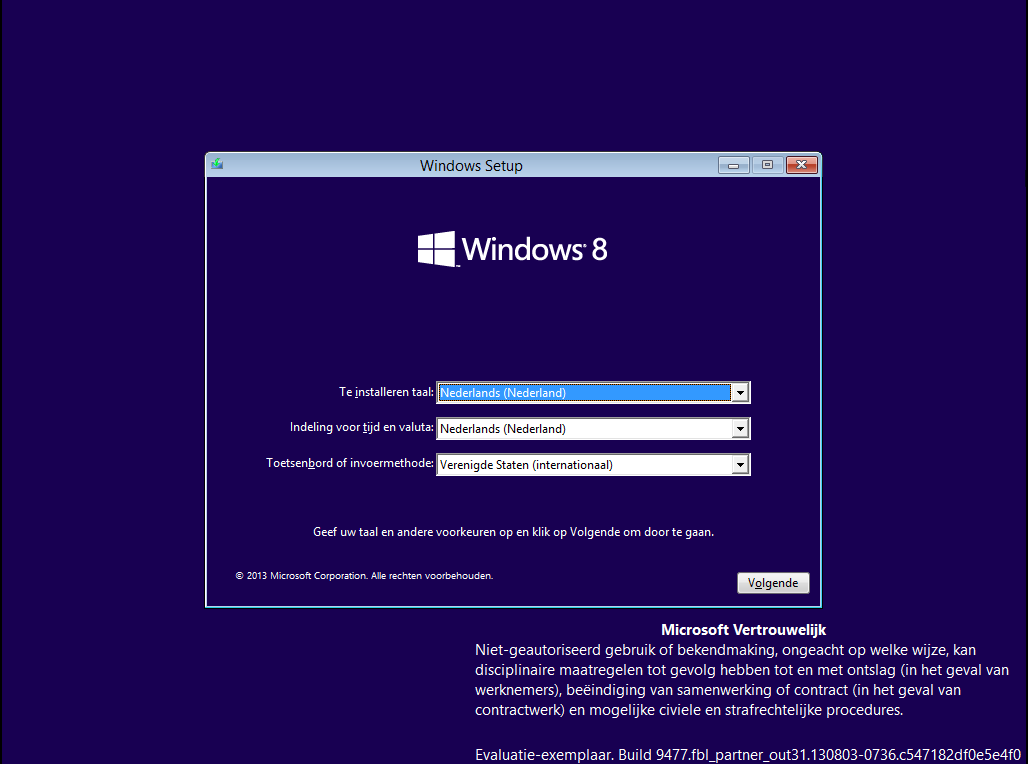The width and height of the screenshot is (1028, 764).
Task: Click the Windows Setup title bar icon
Action: point(217,164)
